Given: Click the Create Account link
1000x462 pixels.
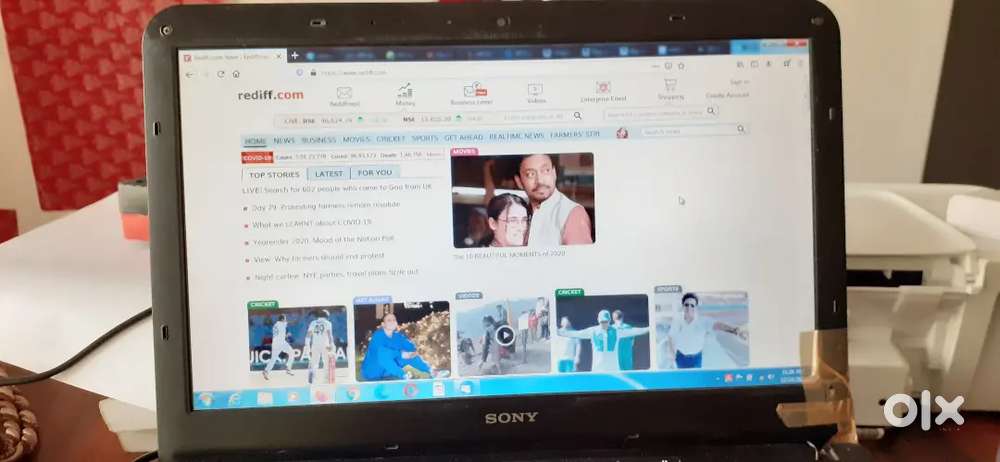Looking at the screenshot, I should coord(727,95).
